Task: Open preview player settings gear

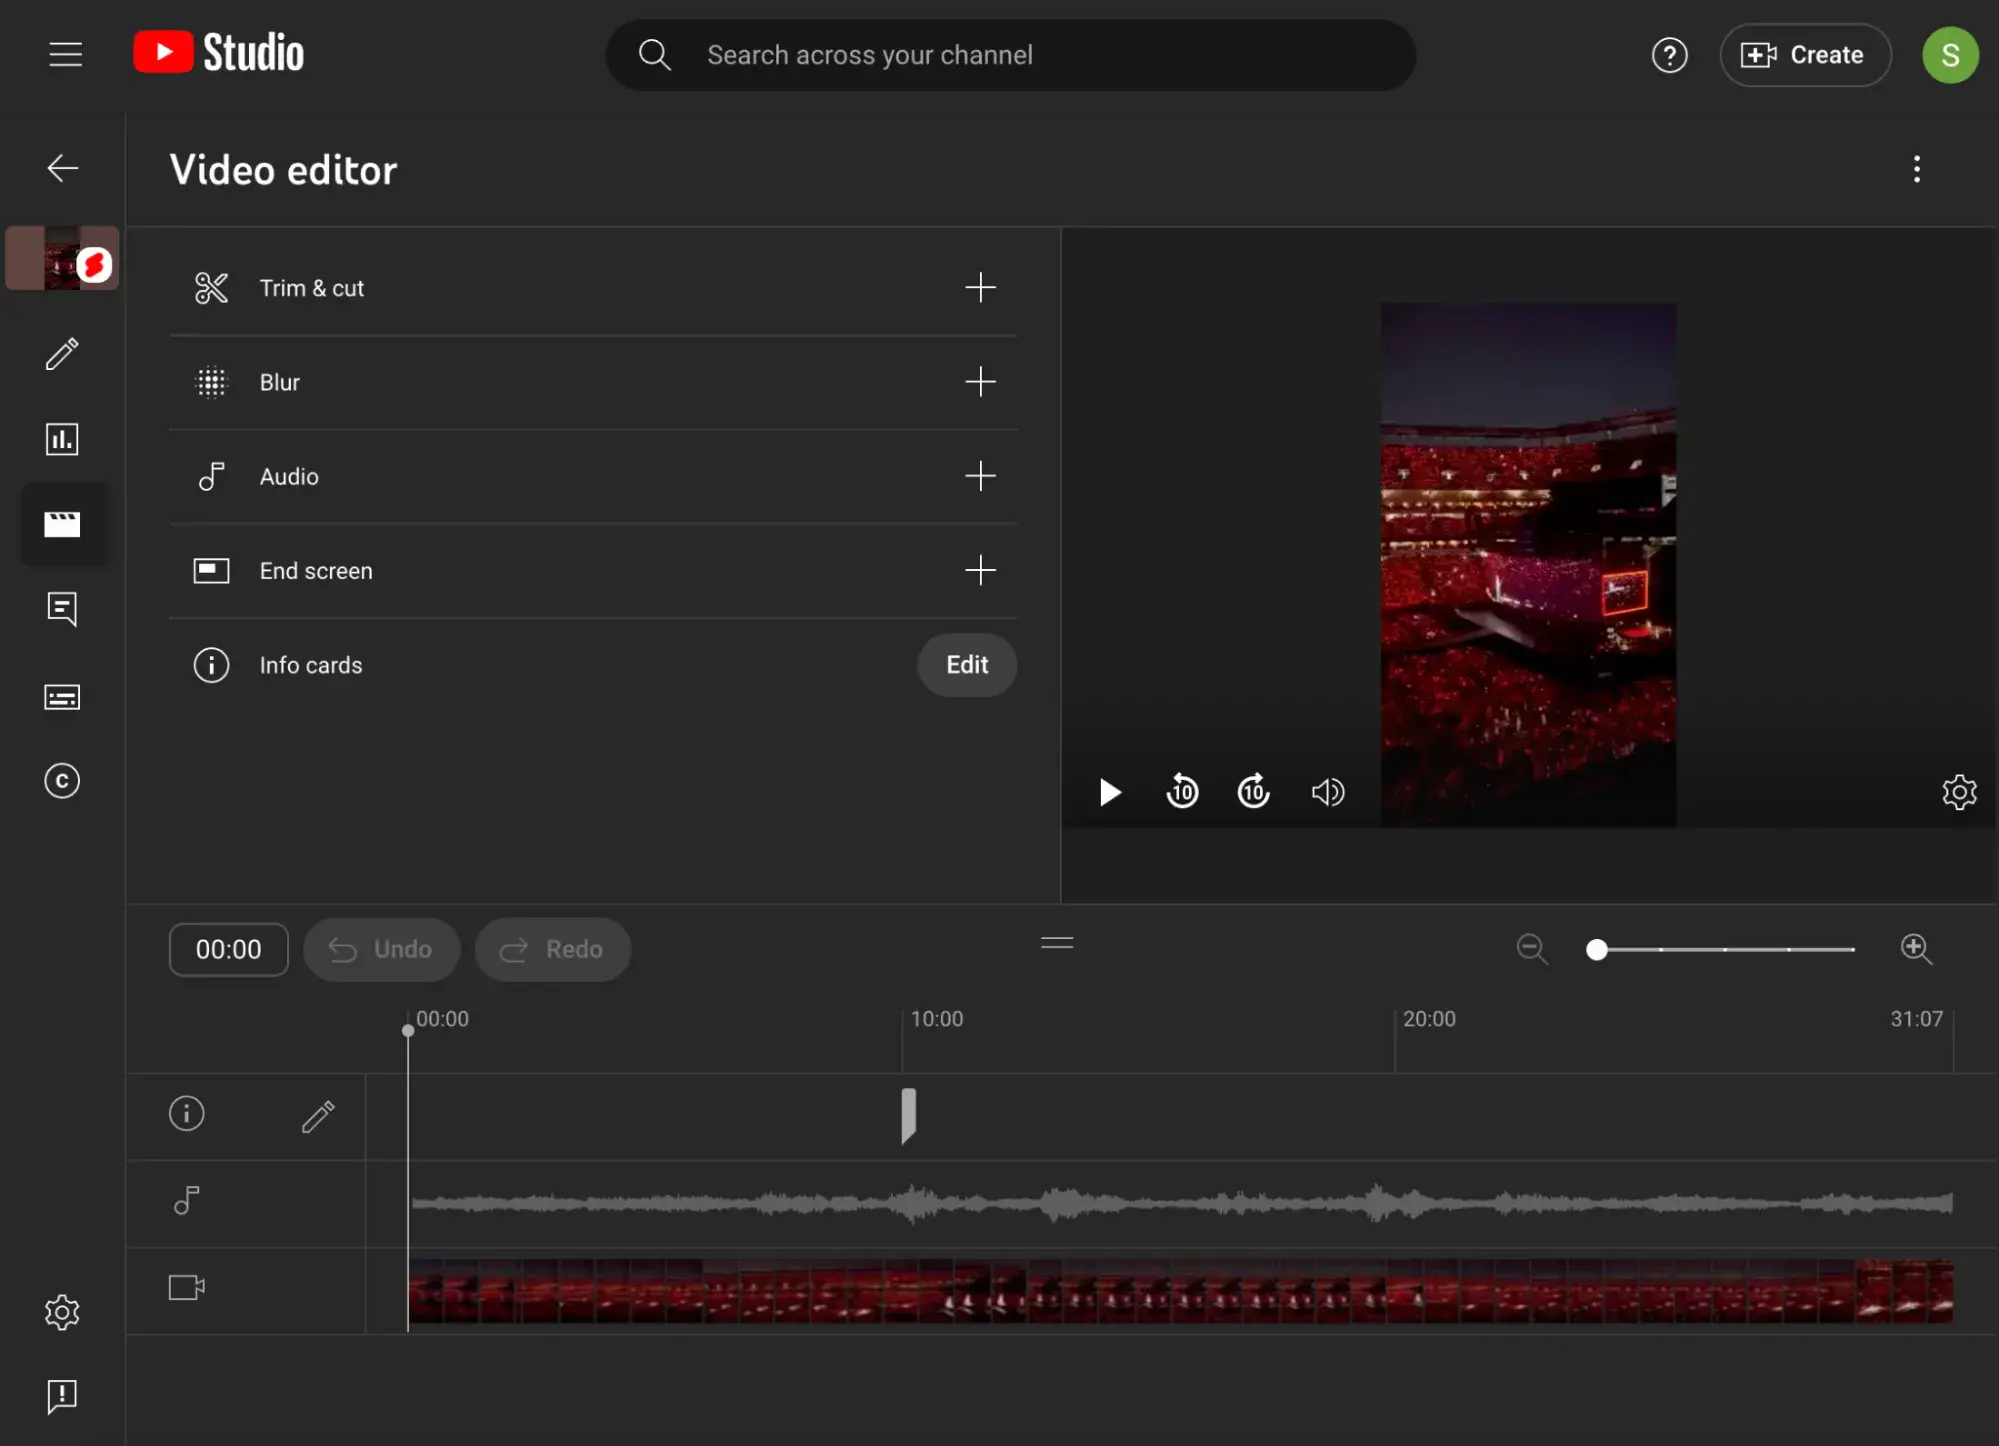Action: coord(1959,792)
